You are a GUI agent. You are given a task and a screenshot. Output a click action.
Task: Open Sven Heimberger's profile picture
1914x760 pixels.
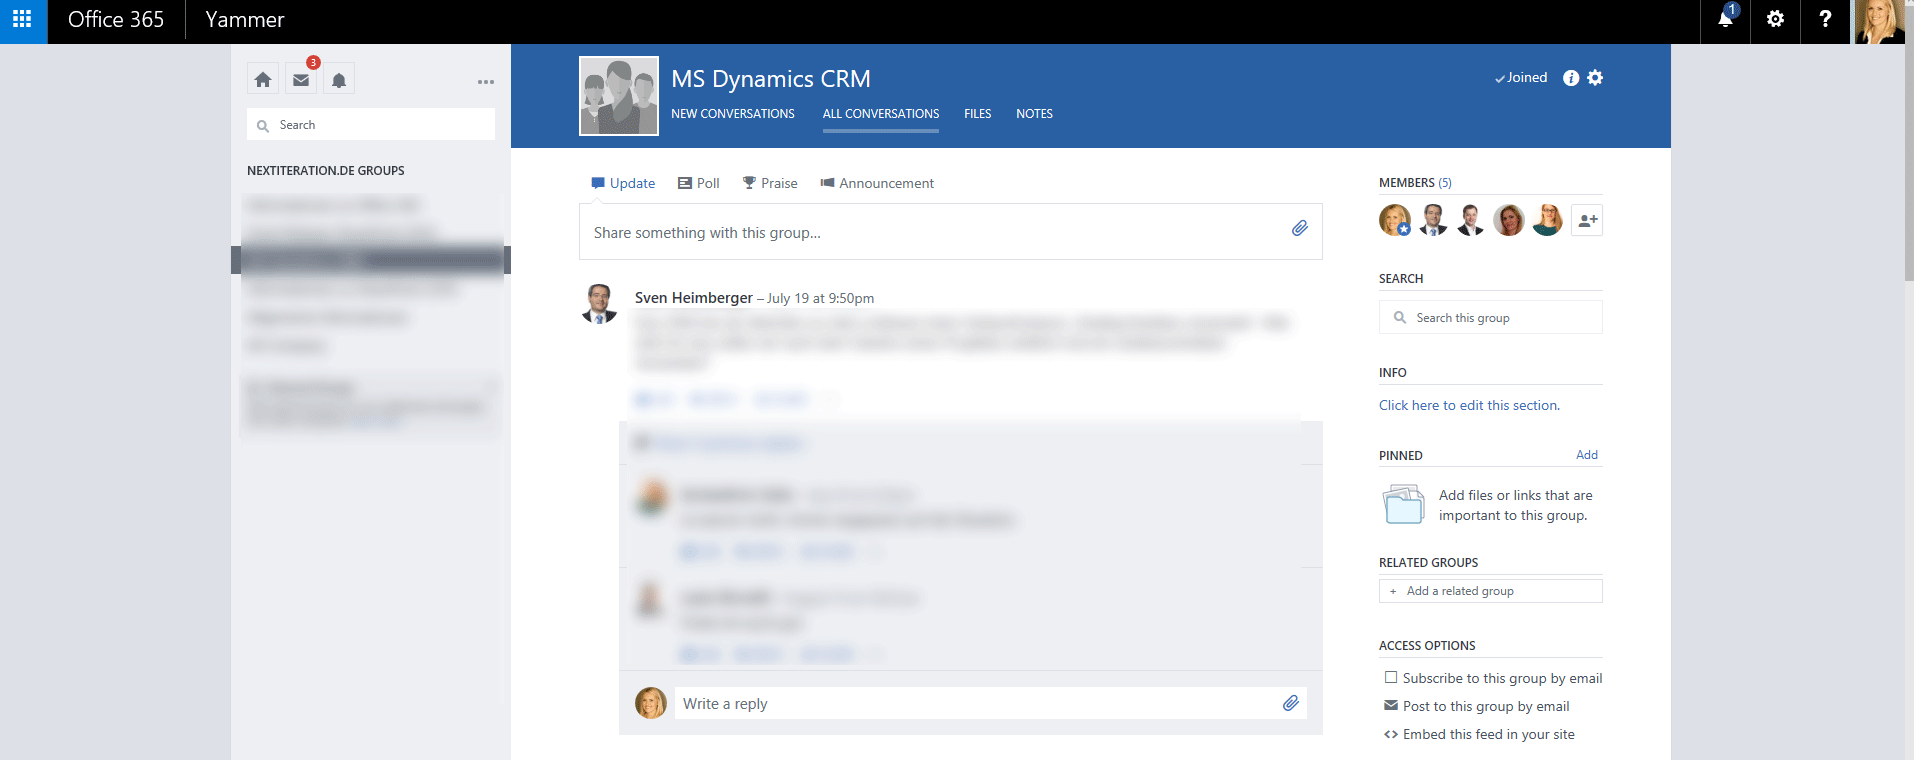(599, 304)
